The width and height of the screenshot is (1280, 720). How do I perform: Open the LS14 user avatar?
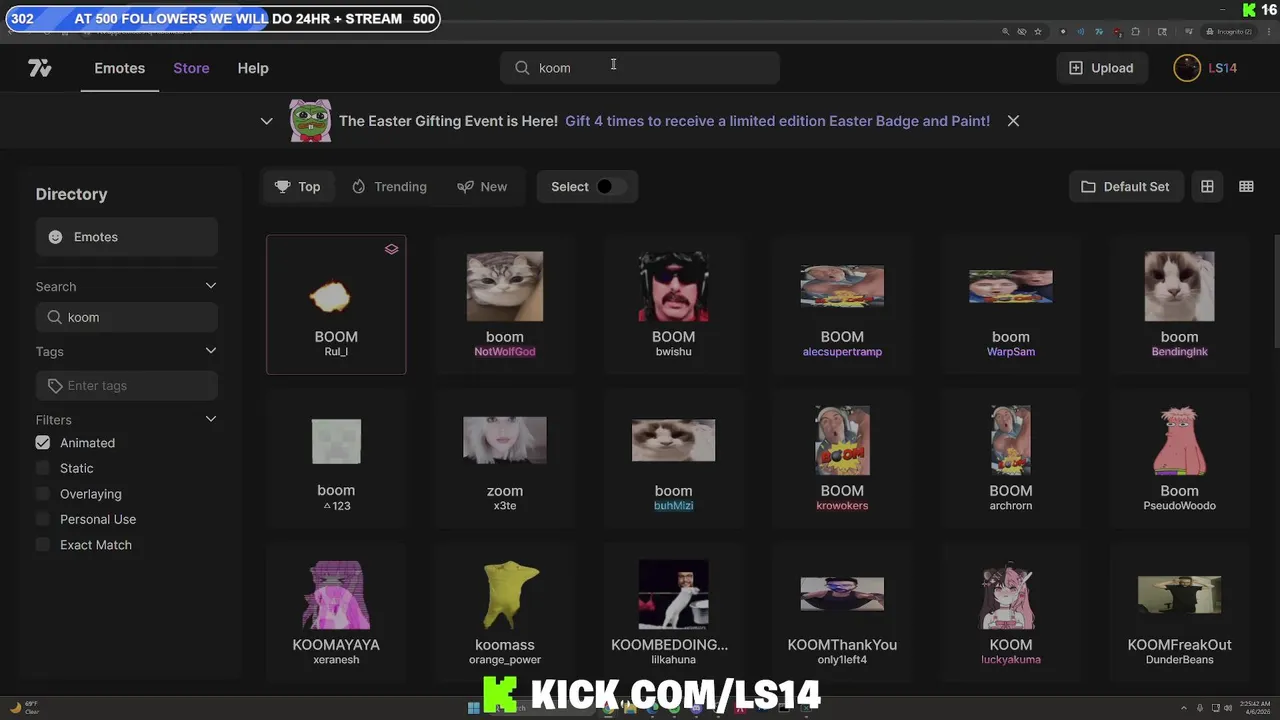[1187, 68]
